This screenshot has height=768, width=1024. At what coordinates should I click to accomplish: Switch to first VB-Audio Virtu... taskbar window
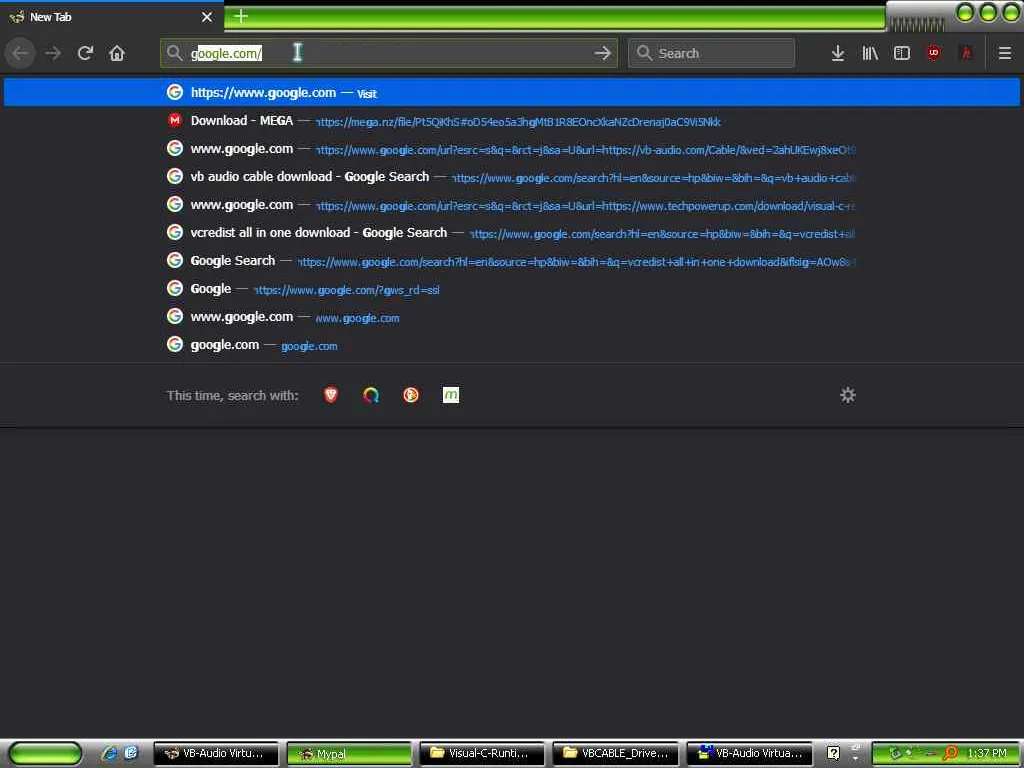click(216, 754)
